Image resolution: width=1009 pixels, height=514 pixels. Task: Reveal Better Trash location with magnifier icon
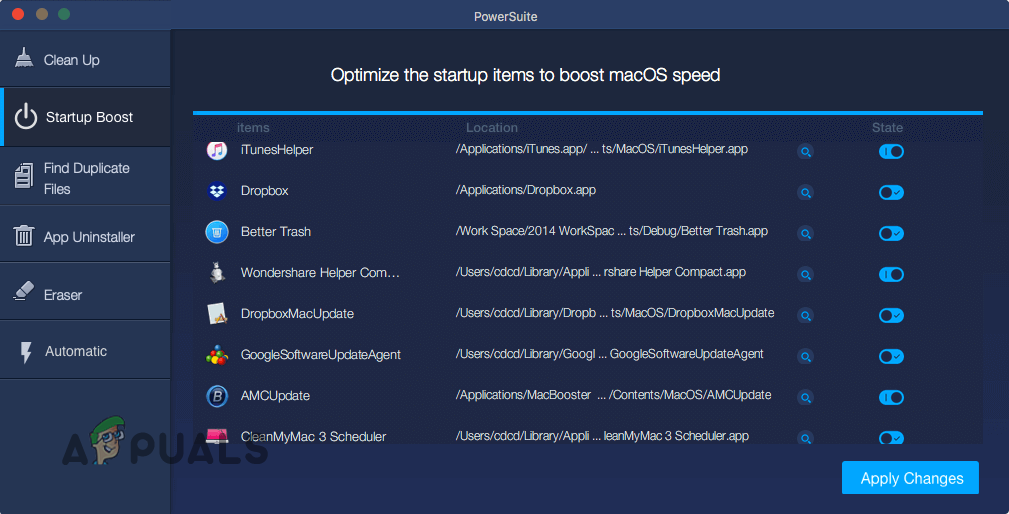tap(805, 234)
